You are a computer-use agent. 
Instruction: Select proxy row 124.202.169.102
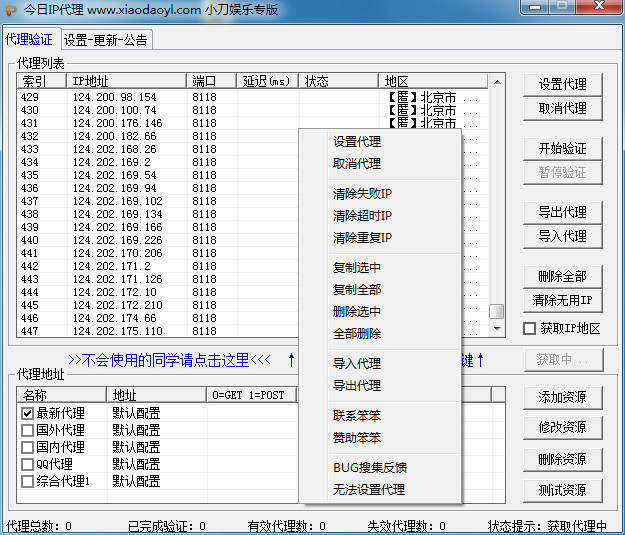[117, 201]
